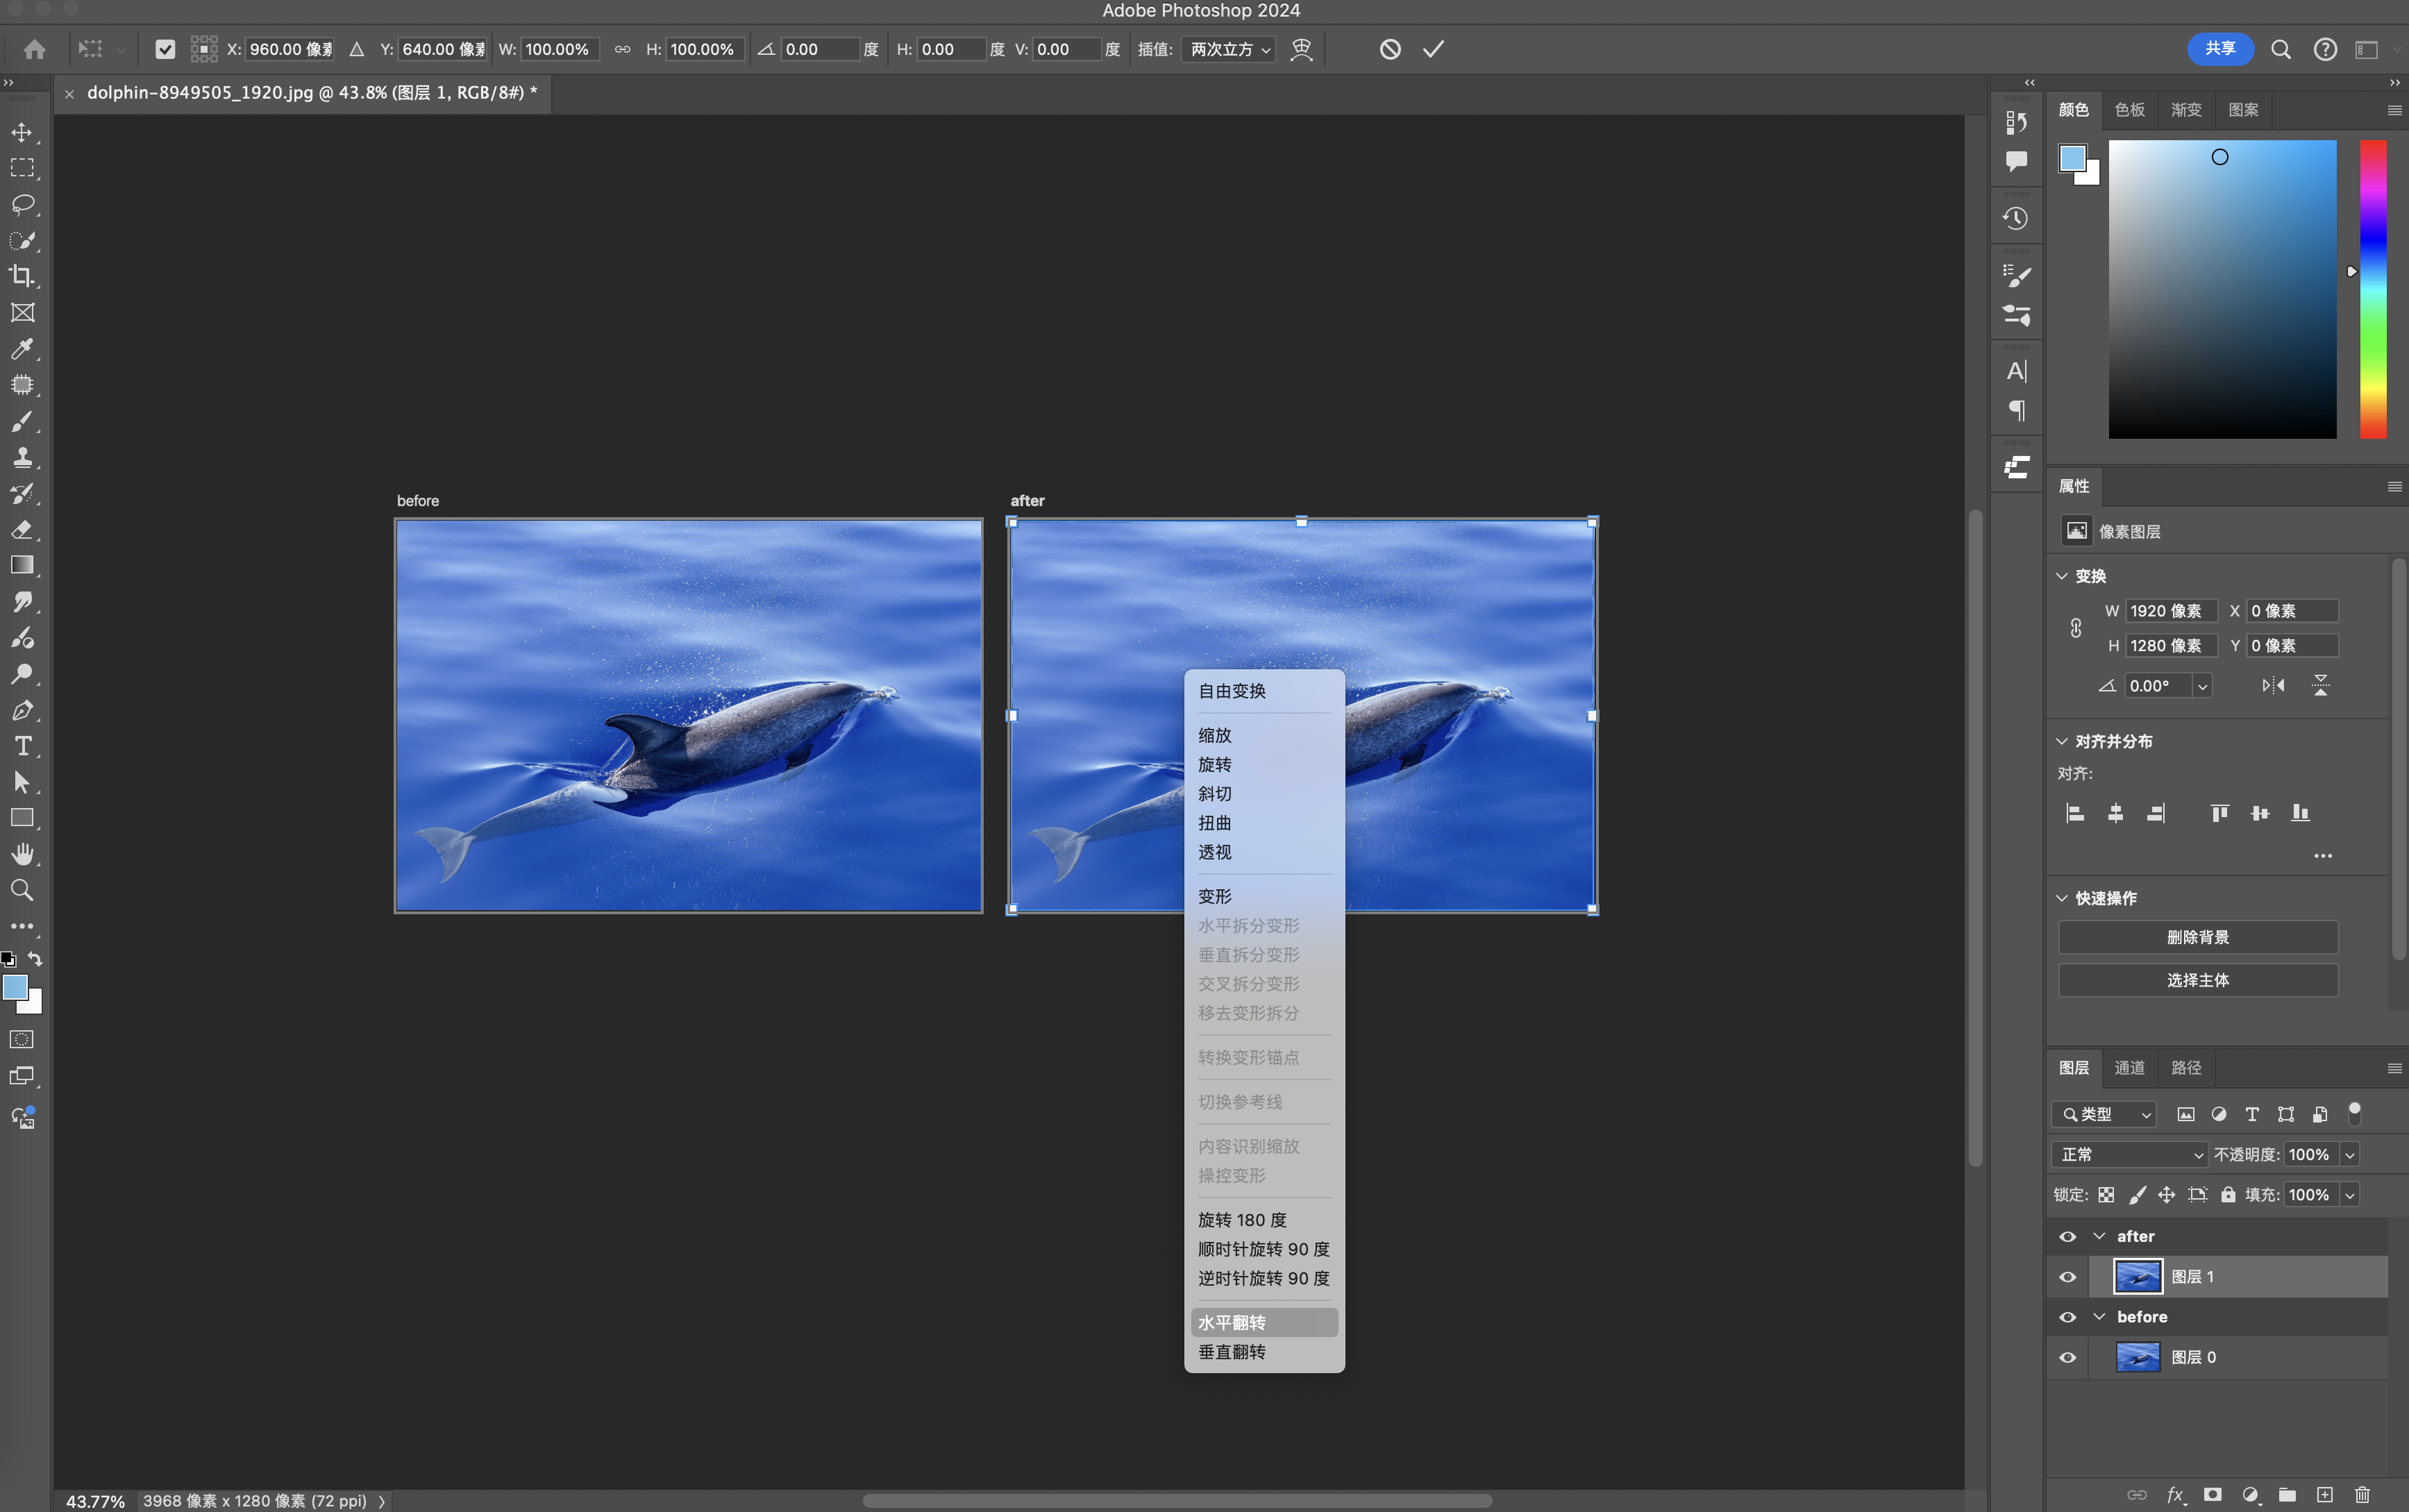The image size is (2409, 1512).
Task: Choose 水平翻转 from context menu
Action: 1264,1322
